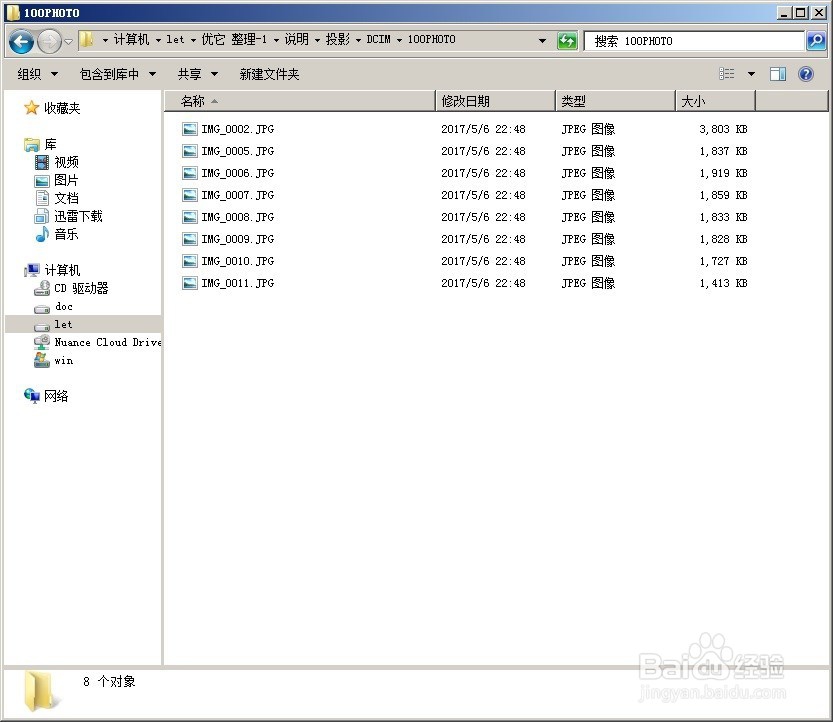Expand the 共享 menu
This screenshot has height=722, width=833.
click(x=190, y=73)
